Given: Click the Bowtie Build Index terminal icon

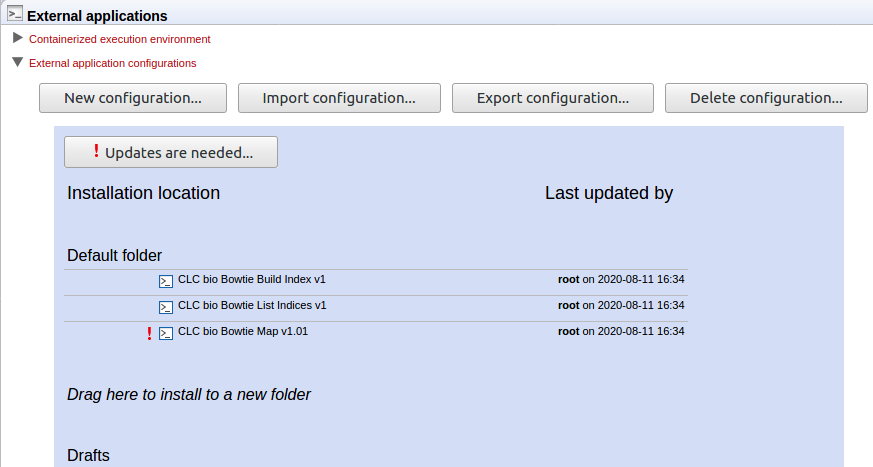Looking at the screenshot, I should pos(166,281).
